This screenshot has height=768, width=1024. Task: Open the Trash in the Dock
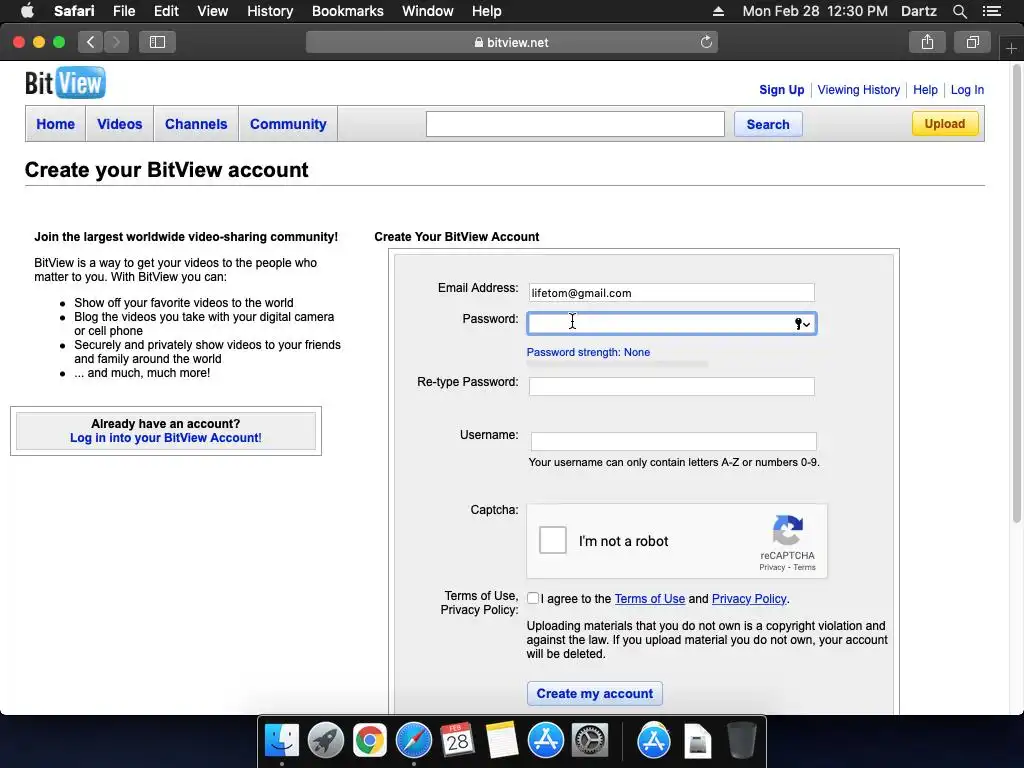[742, 741]
